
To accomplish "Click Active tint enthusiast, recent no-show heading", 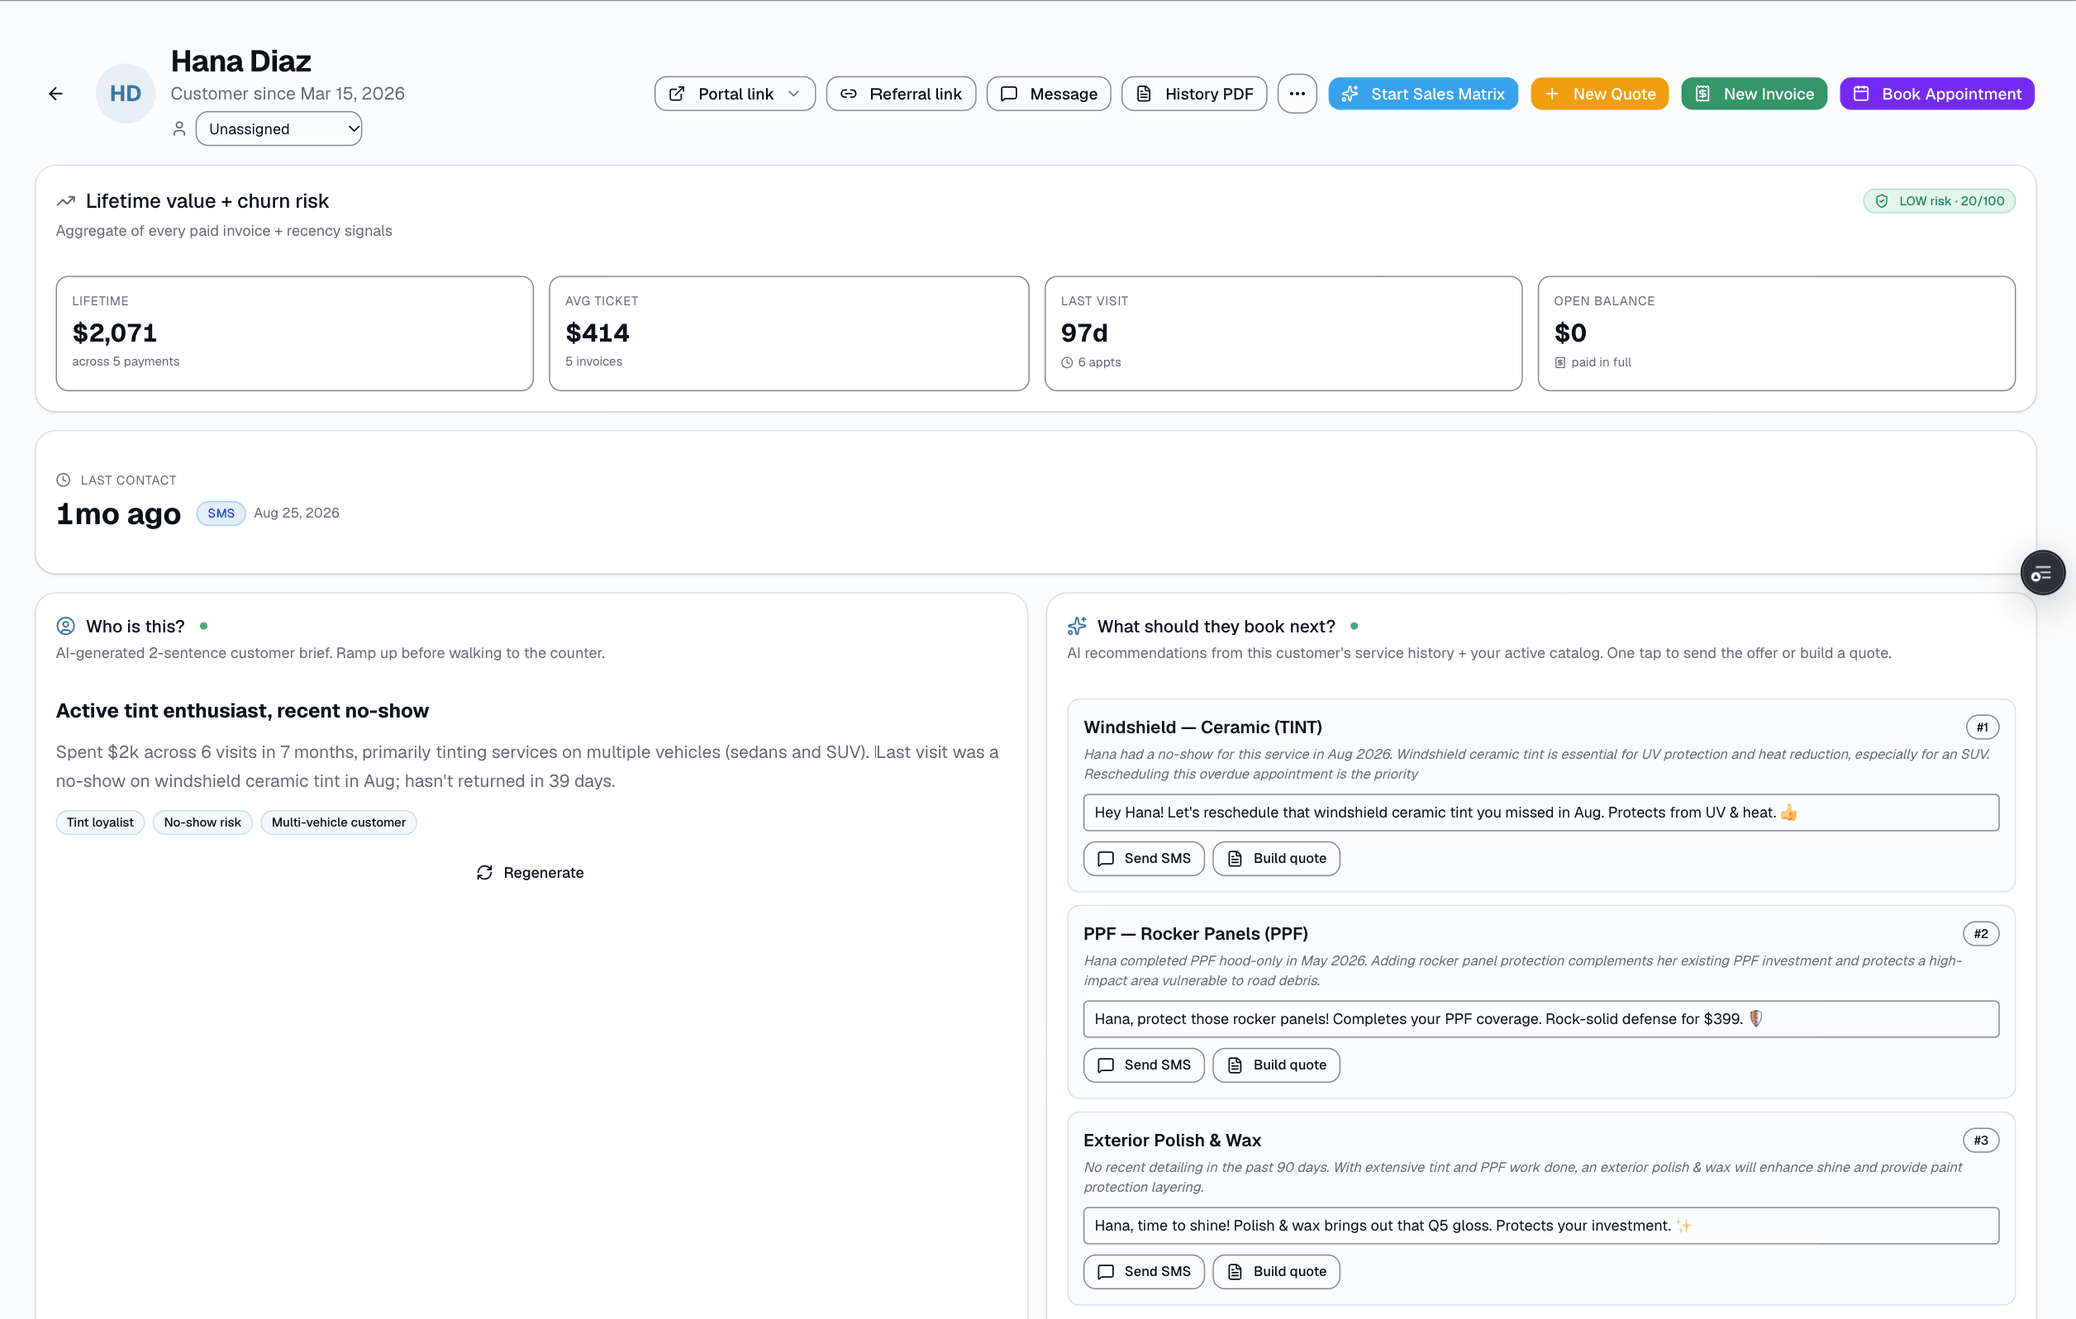I will click(x=242, y=711).
